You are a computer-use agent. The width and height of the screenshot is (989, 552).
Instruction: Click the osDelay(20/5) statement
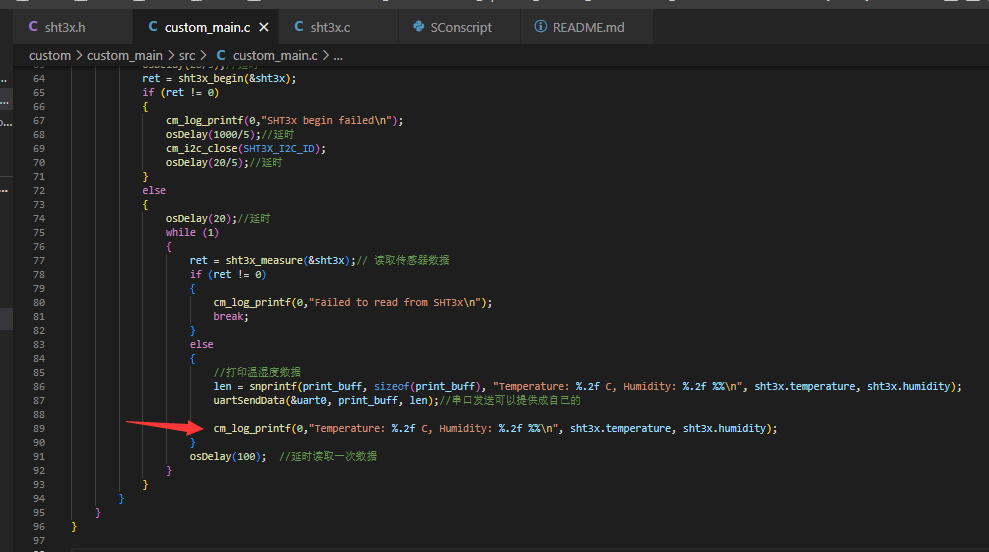point(208,162)
